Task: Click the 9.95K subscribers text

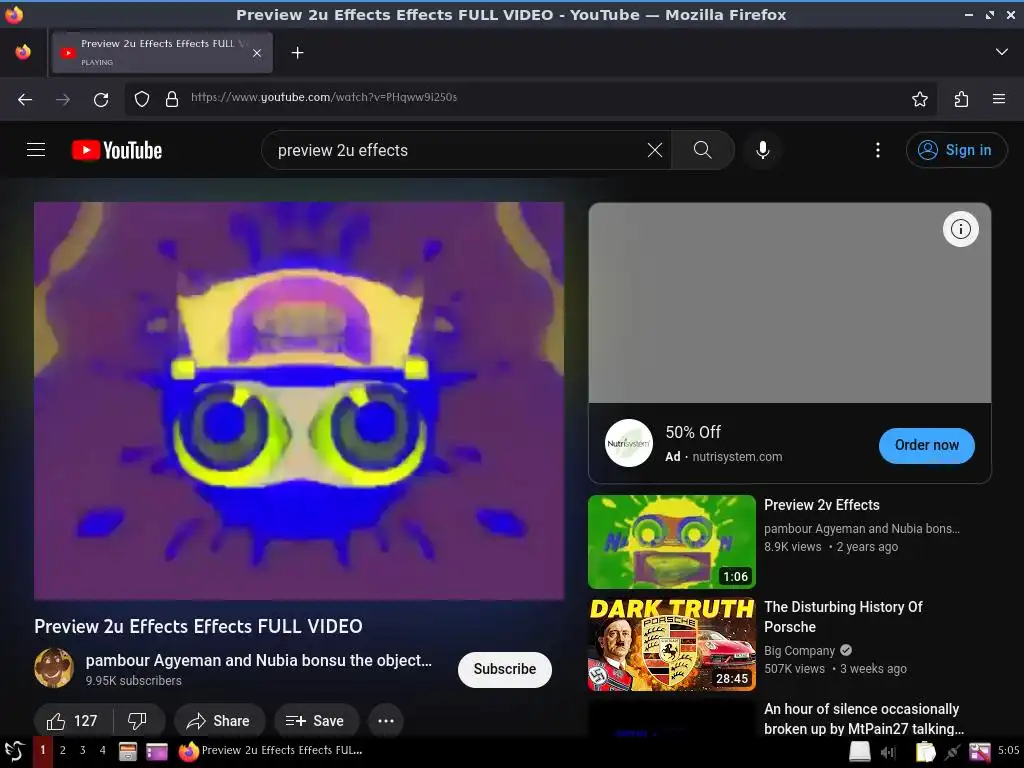Action: [x=133, y=680]
